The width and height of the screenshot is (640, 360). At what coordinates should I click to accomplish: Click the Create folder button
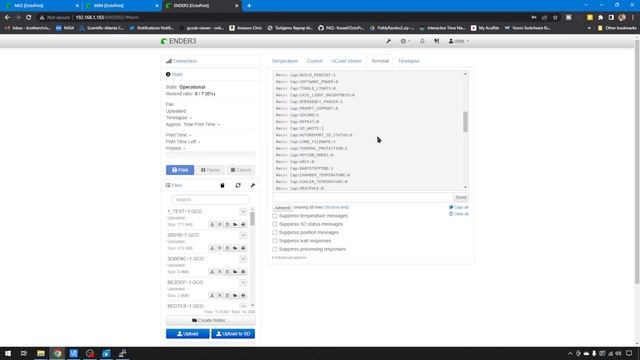(x=211, y=320)
